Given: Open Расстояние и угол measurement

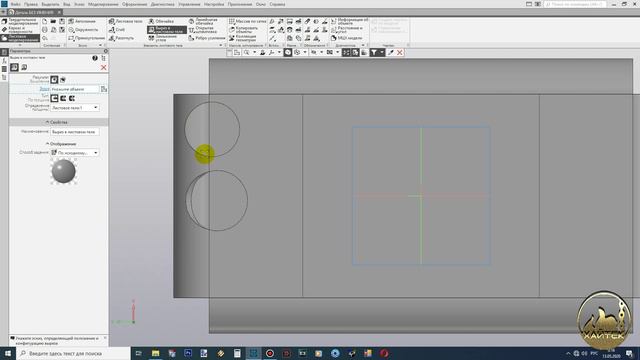Looking at the screenshot, I should tap(347, 30).
